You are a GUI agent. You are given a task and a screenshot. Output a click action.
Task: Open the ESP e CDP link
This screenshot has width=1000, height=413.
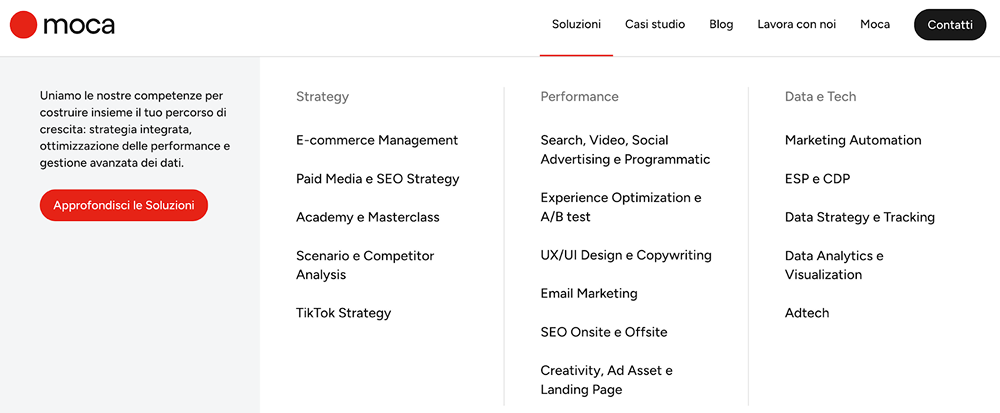tap(817, 179)
